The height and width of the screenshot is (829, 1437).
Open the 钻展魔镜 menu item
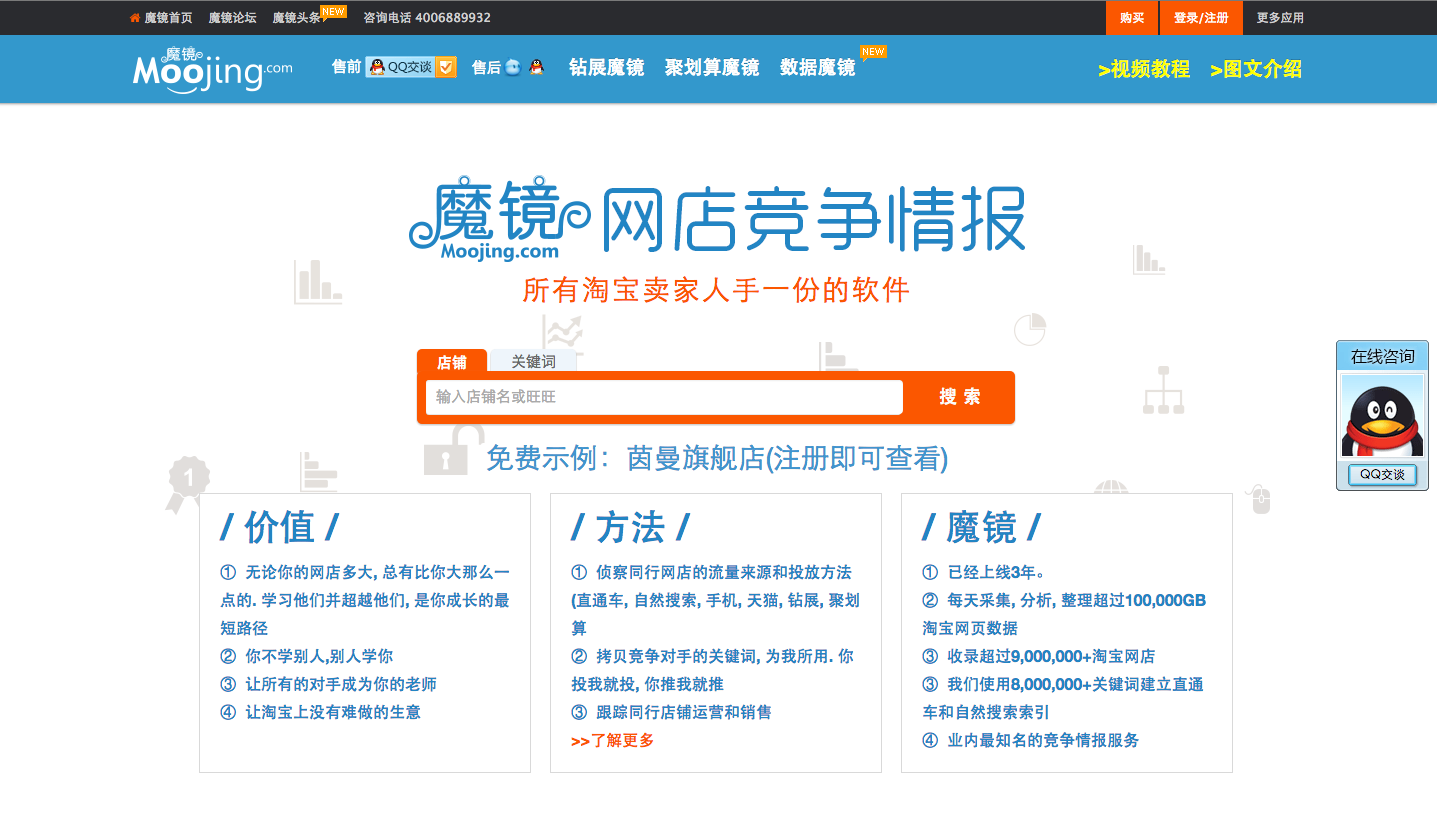coord(606,68)
